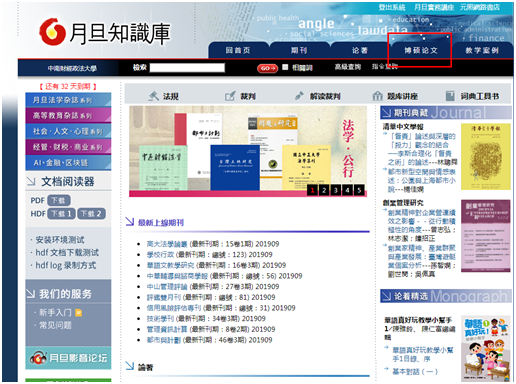Select 月旦法学杂誌系列 in the sidebar
Image resolution: width=516 pixels, height=384 pixels.
pos(68,100)
